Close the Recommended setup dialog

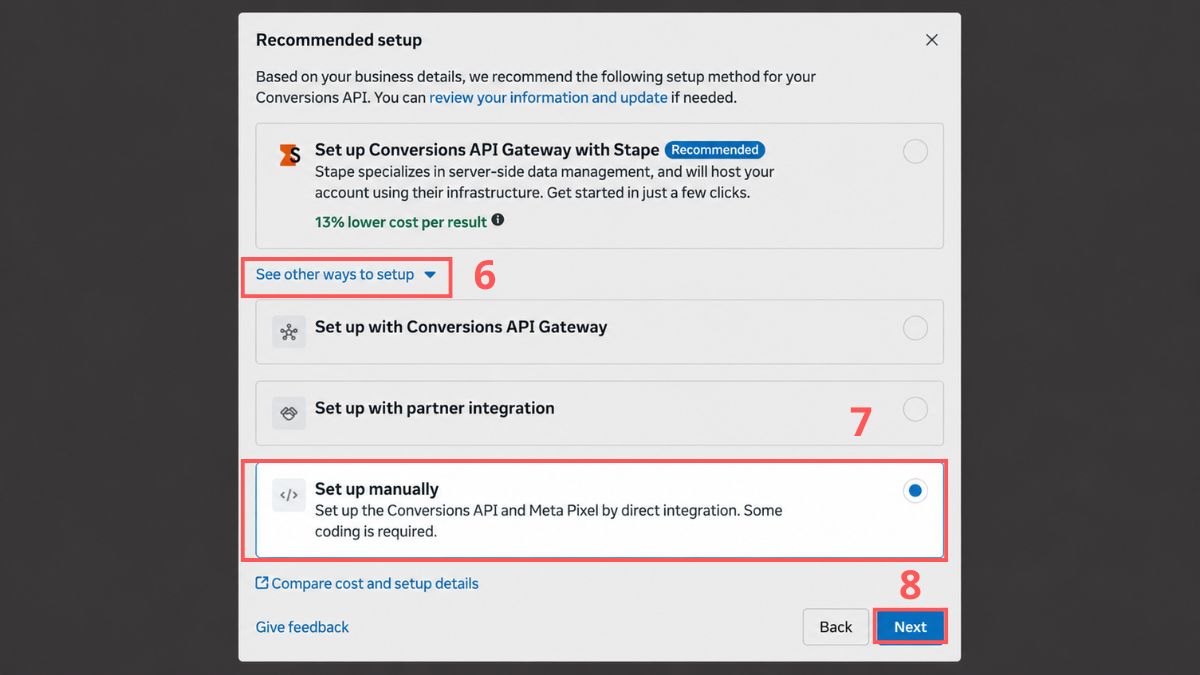point(931,40)
